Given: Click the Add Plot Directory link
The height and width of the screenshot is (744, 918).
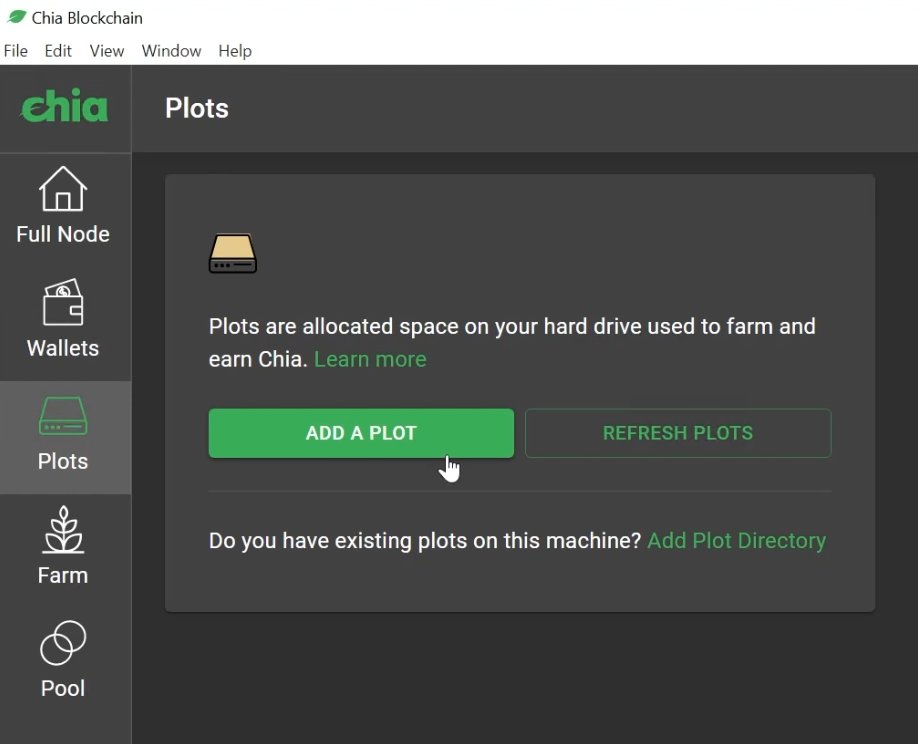Looking at the screenshot, I should point(737,541).
